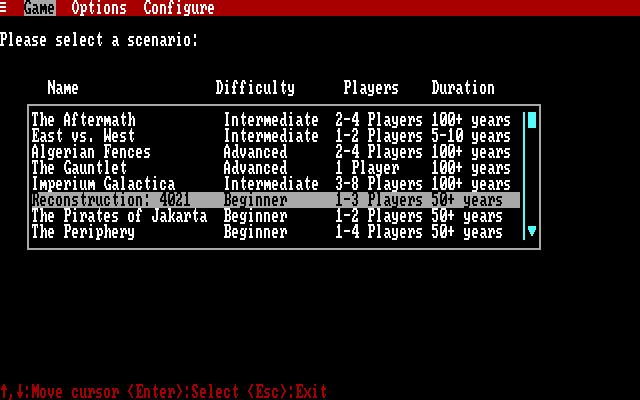Screen dimensions: 640x400
Task: Click the <Esc>:Exit hint in status bar
Action: point(287,391)
